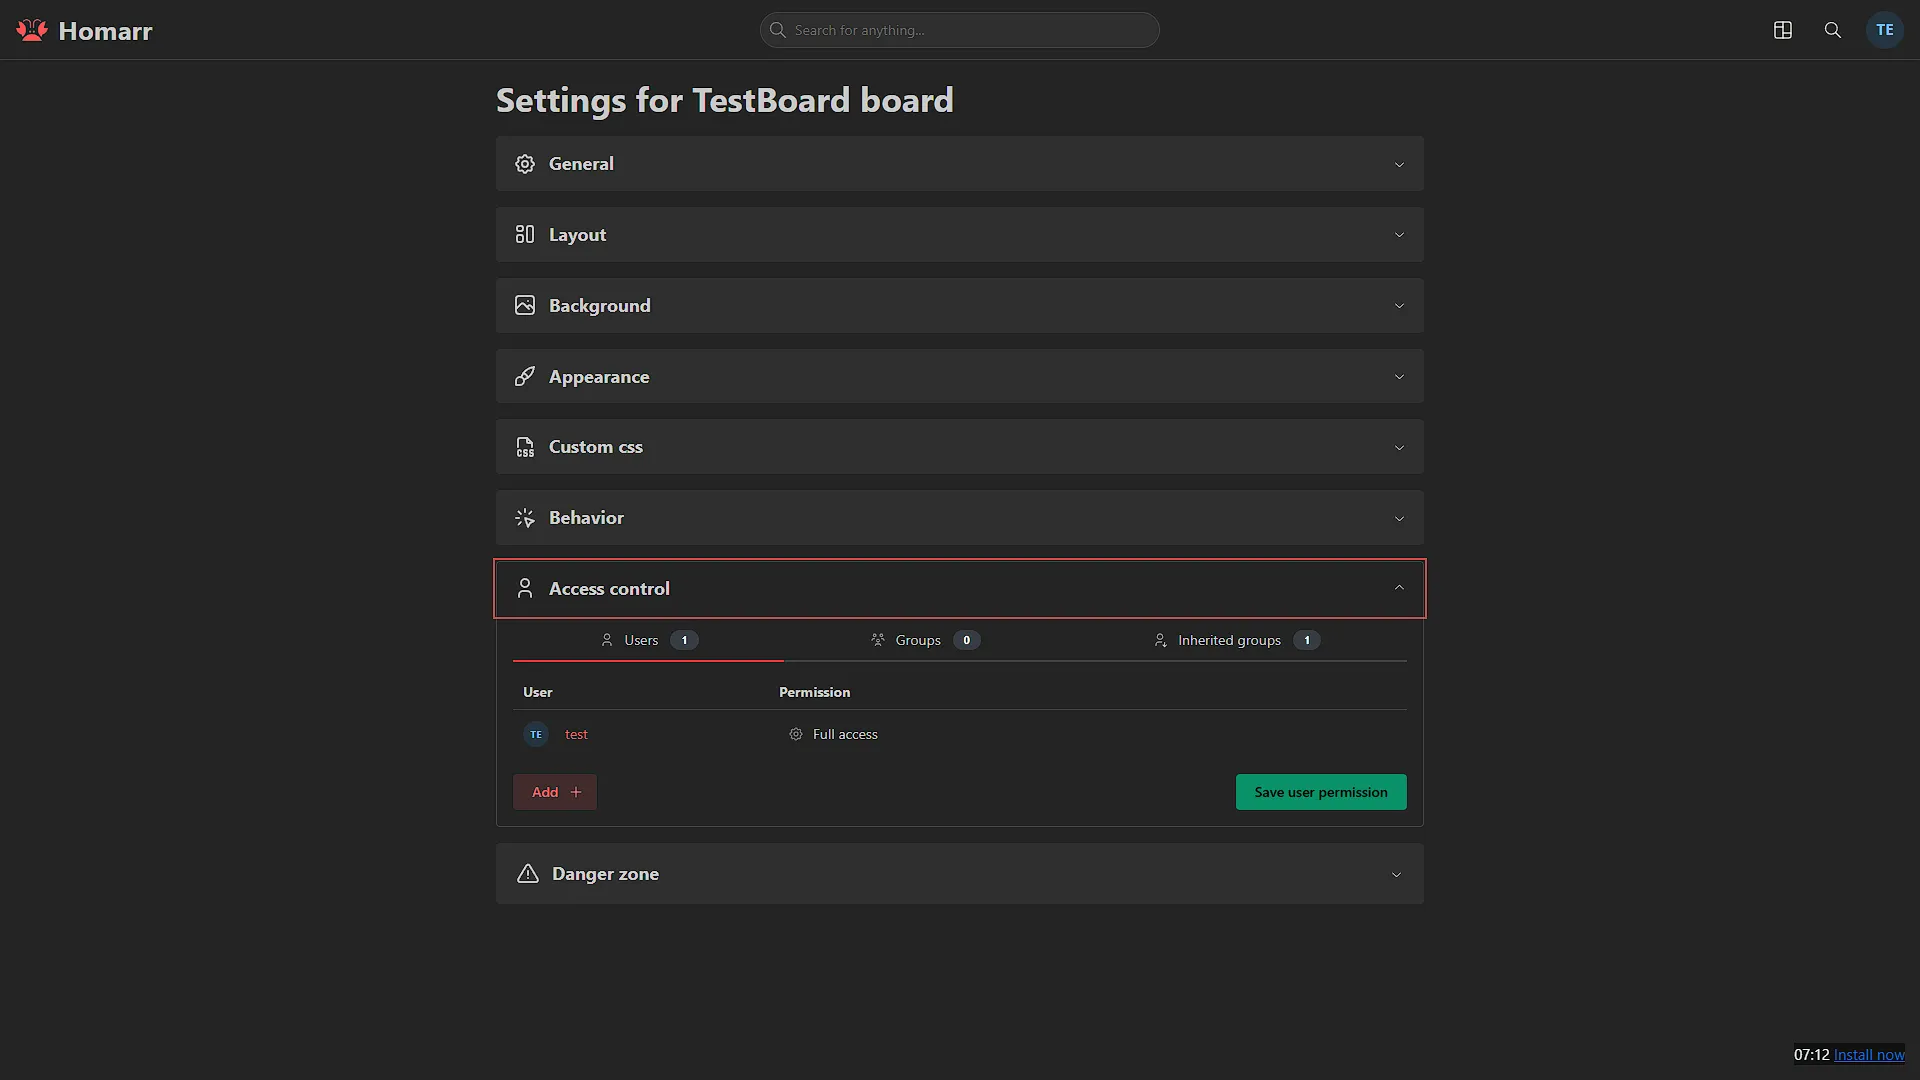The image size is (1920, 1080).
Task: Click the Settings for TestBoard board heading
Action: [x=725, y=100]
